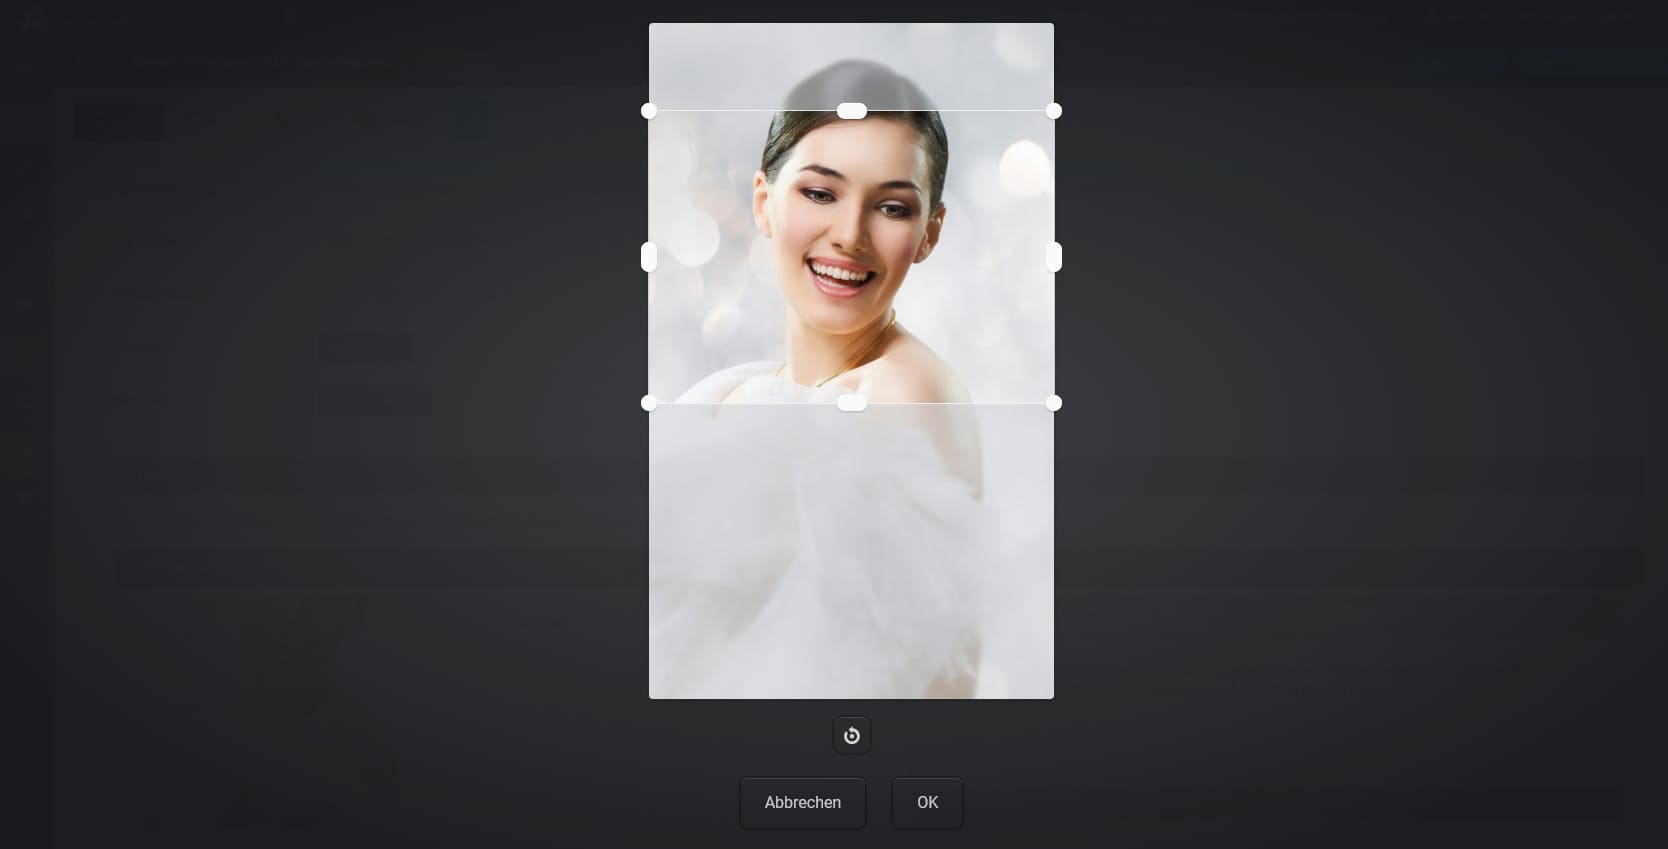Click the bright bokeh circle at upper right
Screen dimensions: 1668x849
click(1022, 163)
